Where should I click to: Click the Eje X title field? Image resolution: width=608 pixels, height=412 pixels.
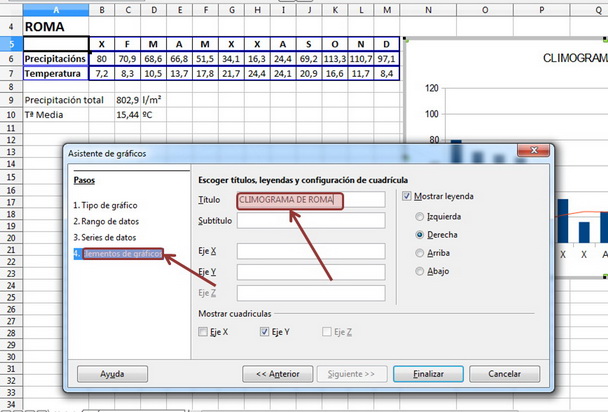pyautogui.click(x=310, y=251)
